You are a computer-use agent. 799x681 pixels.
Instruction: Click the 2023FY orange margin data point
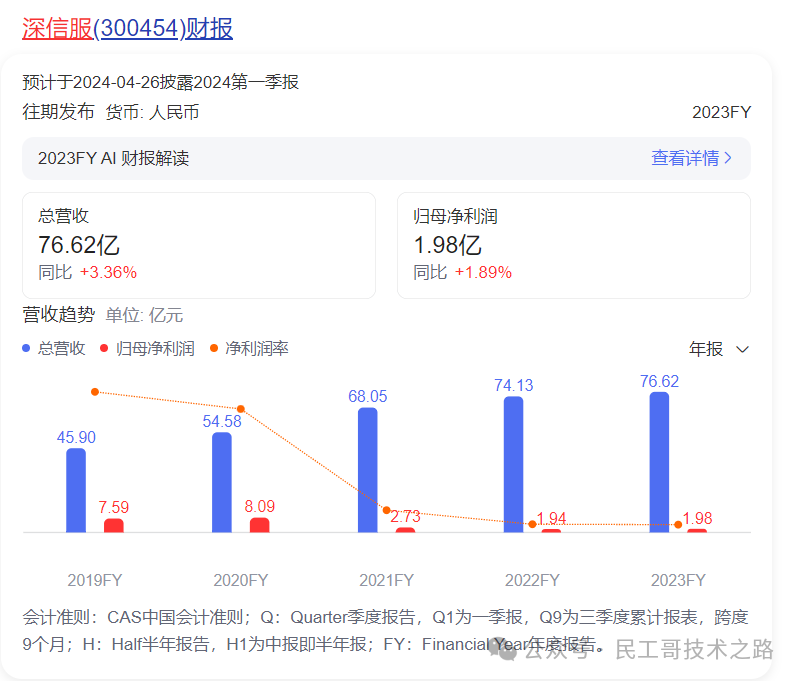pyautogui.click(x=678, y=525)
